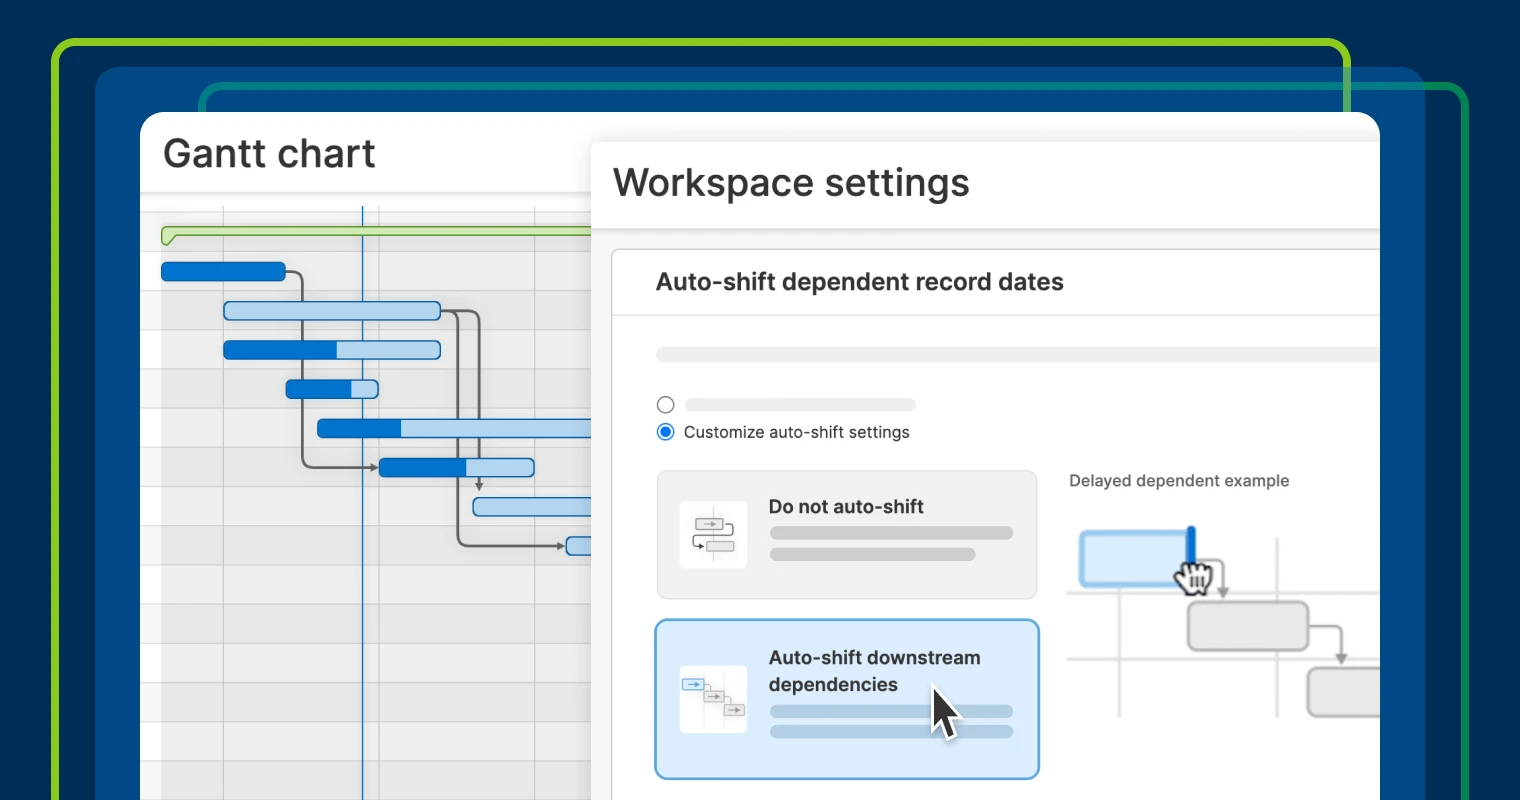Screen dimensions: 1520x800
Task: Click the Auto-shift downstream dependencies diagram icon
Action: [713, 699]
